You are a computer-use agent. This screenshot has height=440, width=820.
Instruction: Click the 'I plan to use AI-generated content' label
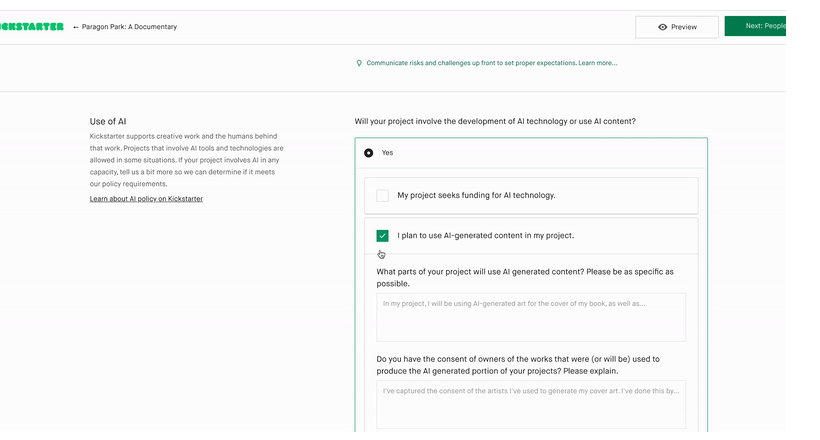pos(485,236)
